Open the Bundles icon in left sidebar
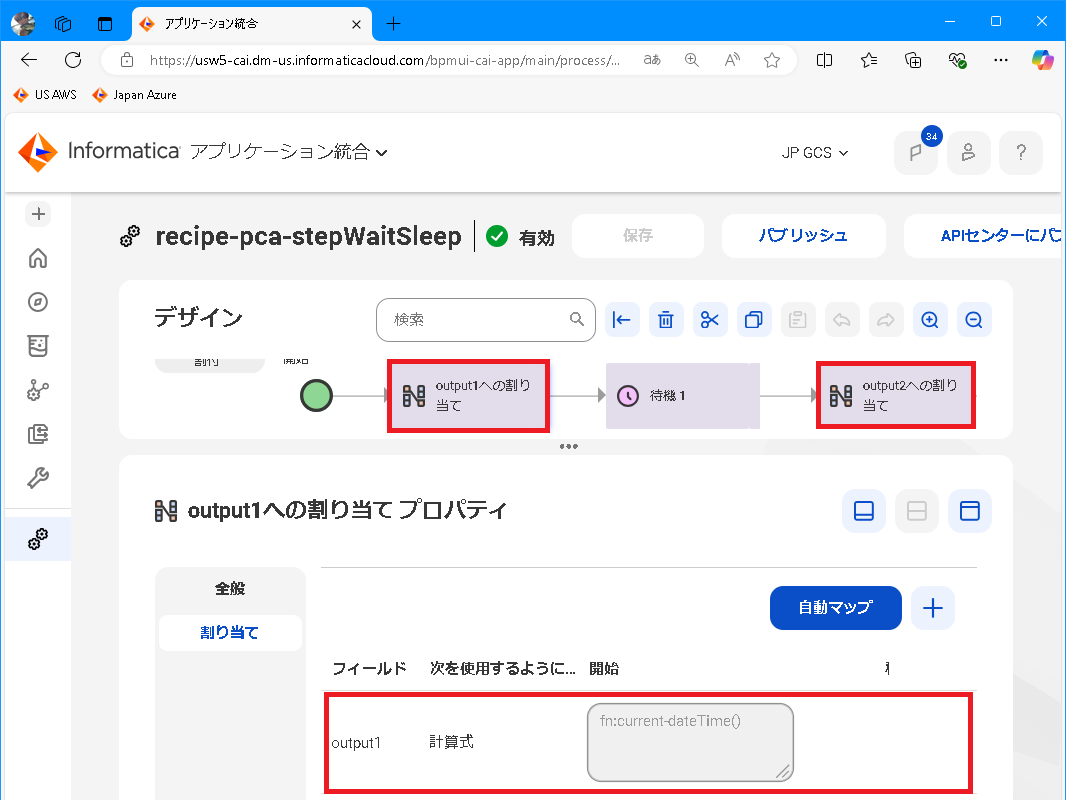1066x800 pixels. (38, 346)
